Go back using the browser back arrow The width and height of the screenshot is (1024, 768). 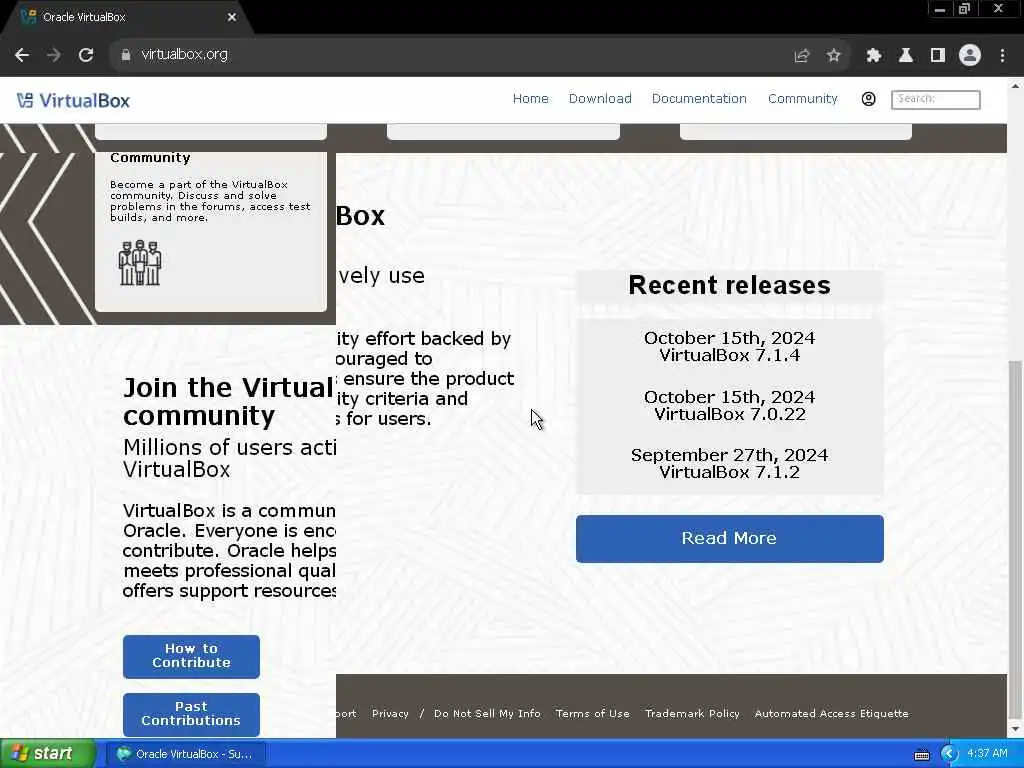[22, 55]
